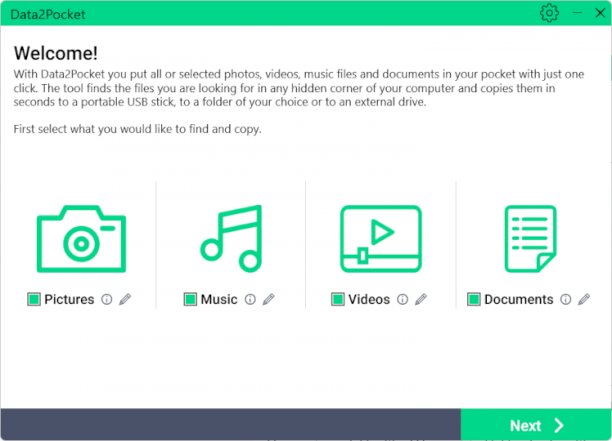Click the large camera Pictures icon
The image size is (612, 441).
[81, 239]
